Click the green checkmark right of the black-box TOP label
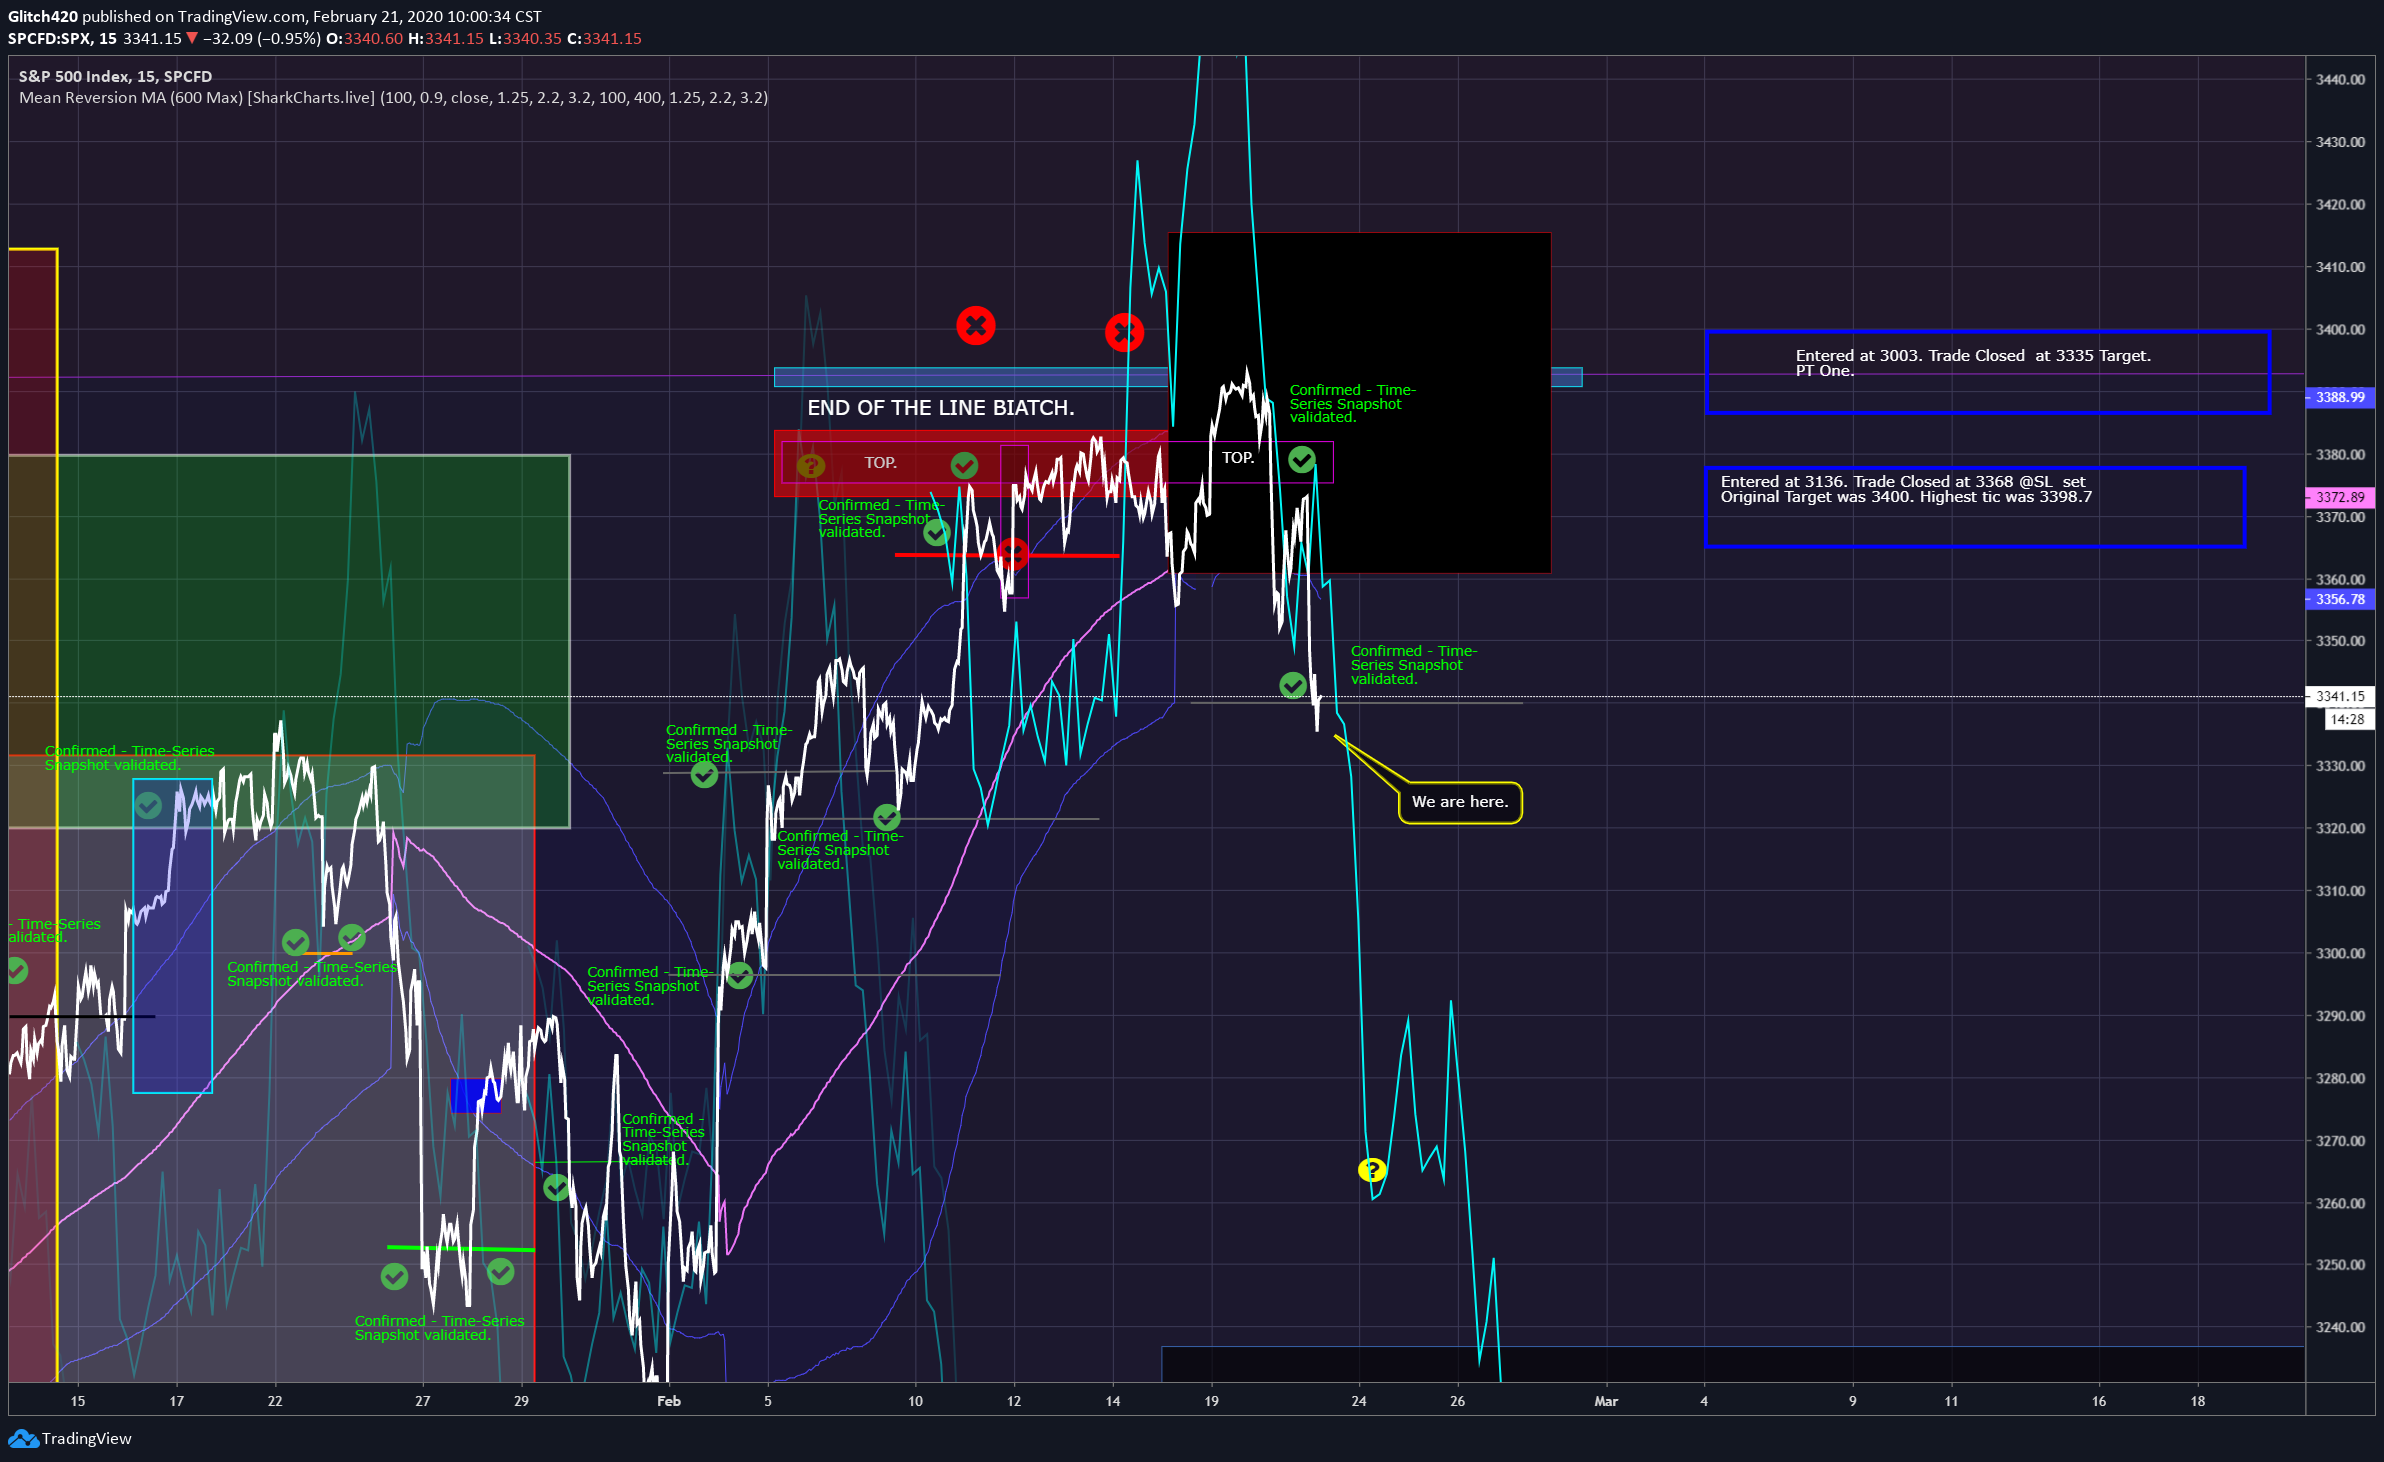Image resolution: width=2384 pixels, height=1462 pixels. click(x=1301, y=459)
